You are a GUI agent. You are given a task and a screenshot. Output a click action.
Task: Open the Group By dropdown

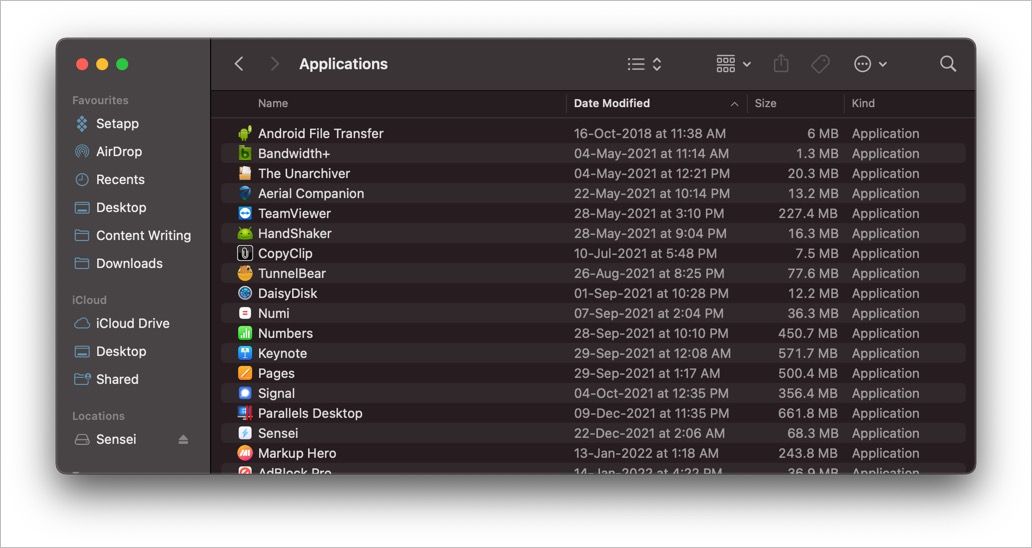tap(733, 64)
